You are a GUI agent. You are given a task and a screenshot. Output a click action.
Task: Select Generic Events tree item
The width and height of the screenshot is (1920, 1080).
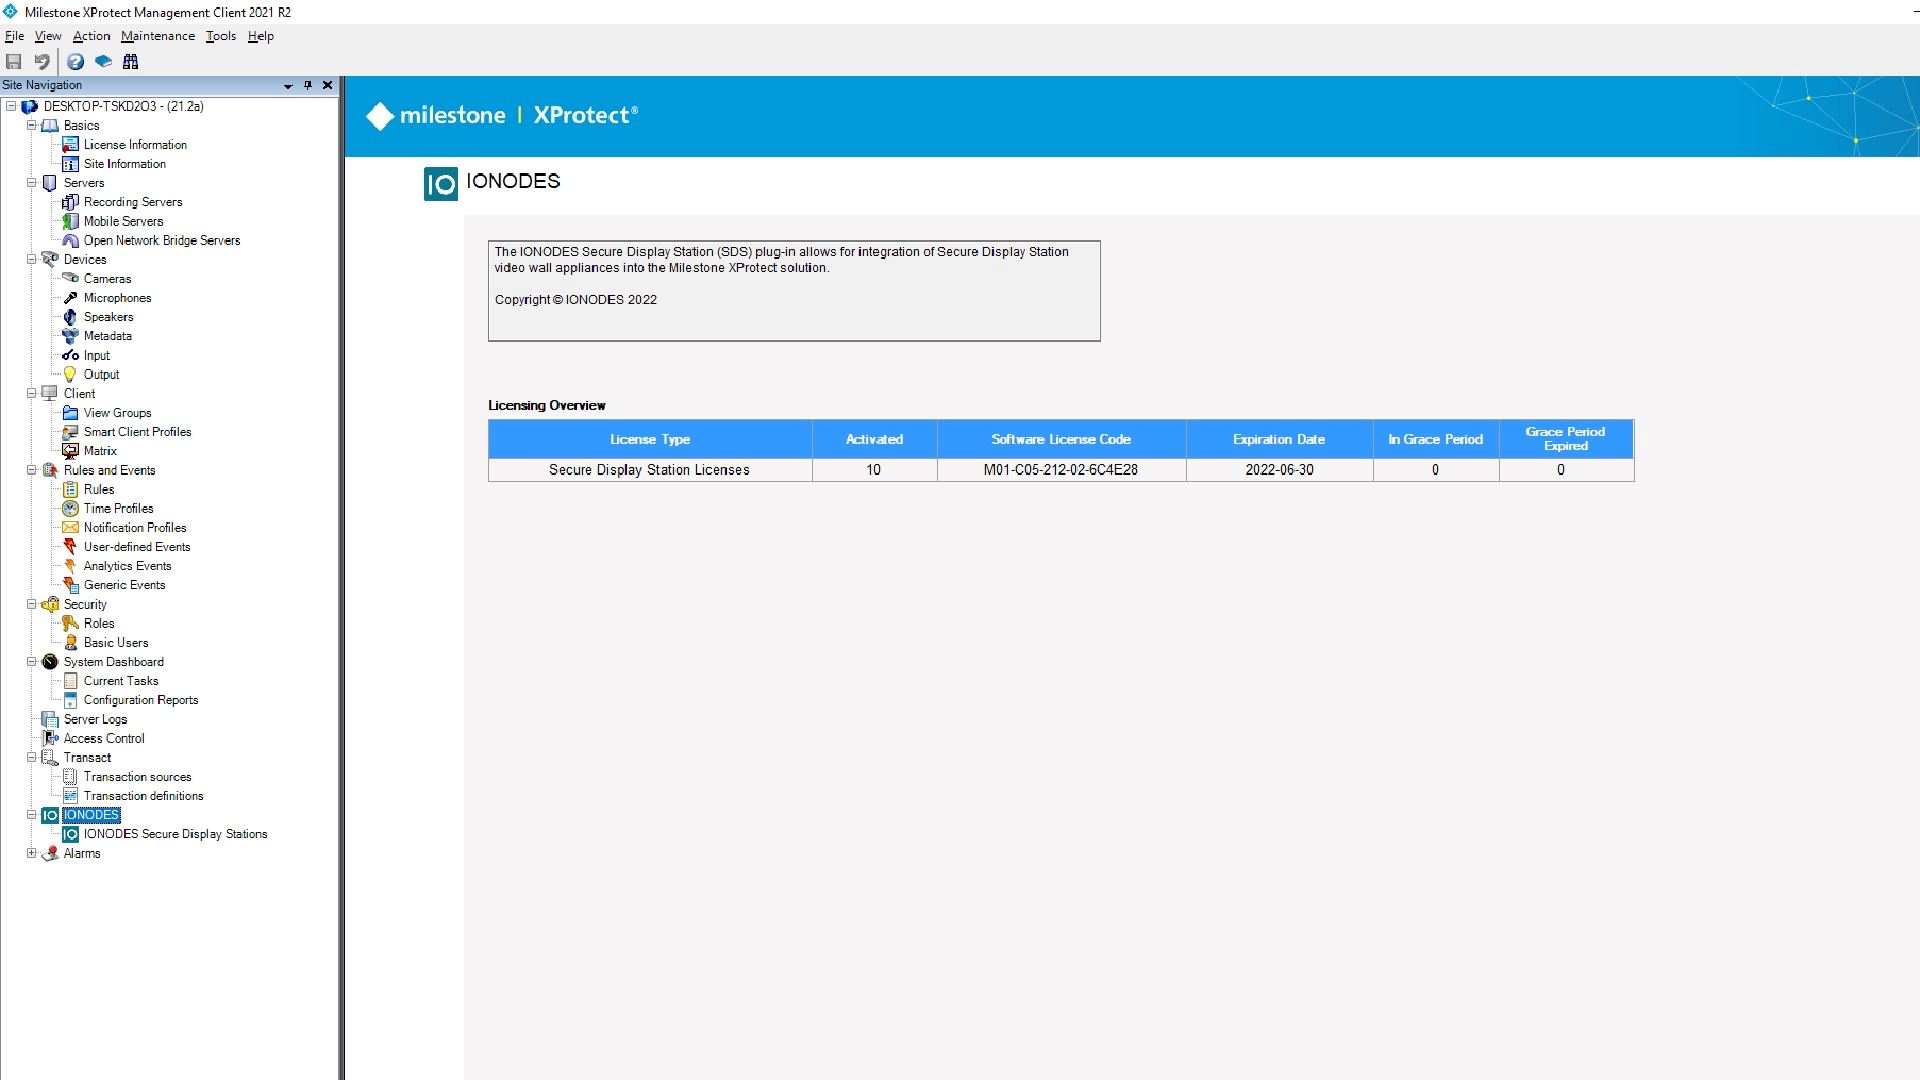click(124, 585)
